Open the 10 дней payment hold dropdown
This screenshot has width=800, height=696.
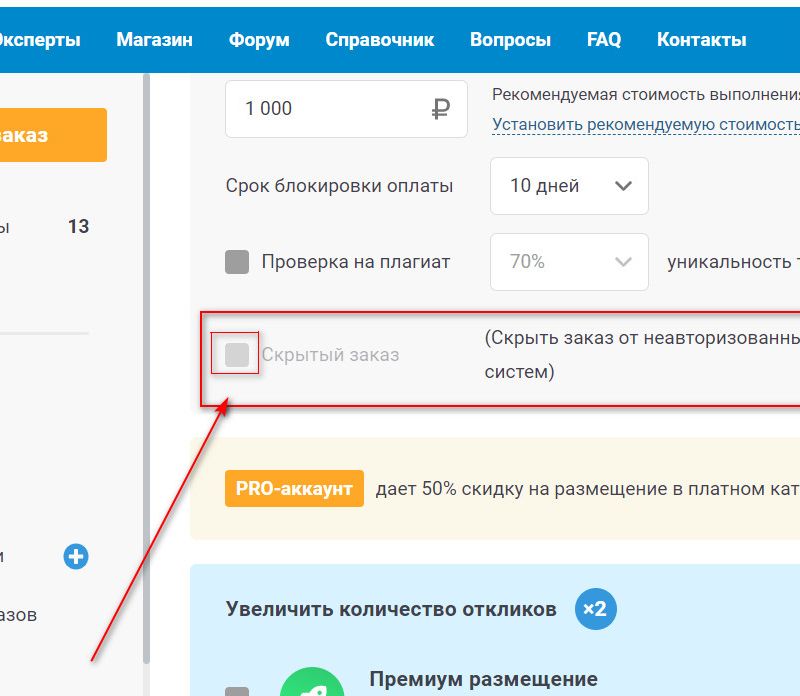569,186
